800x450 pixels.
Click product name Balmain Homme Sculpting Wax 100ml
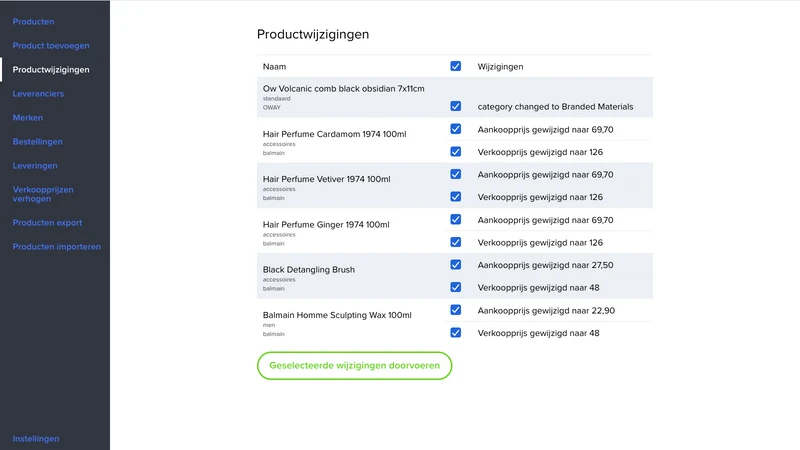click(337, 315)
